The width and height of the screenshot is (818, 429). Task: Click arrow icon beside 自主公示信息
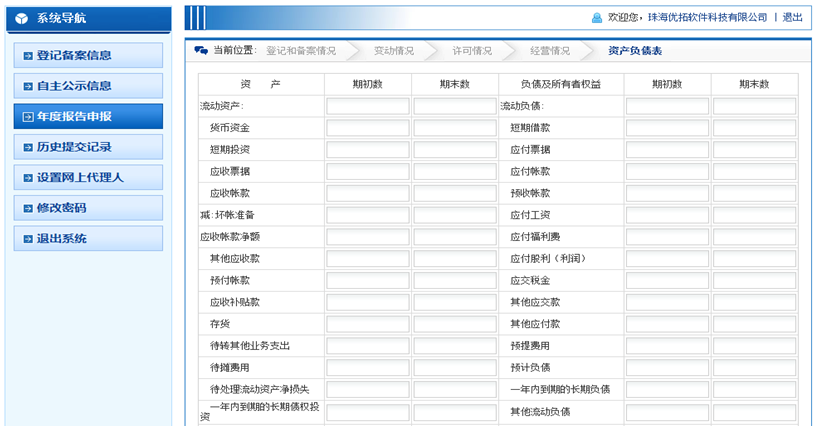click(x=28, y=87)
